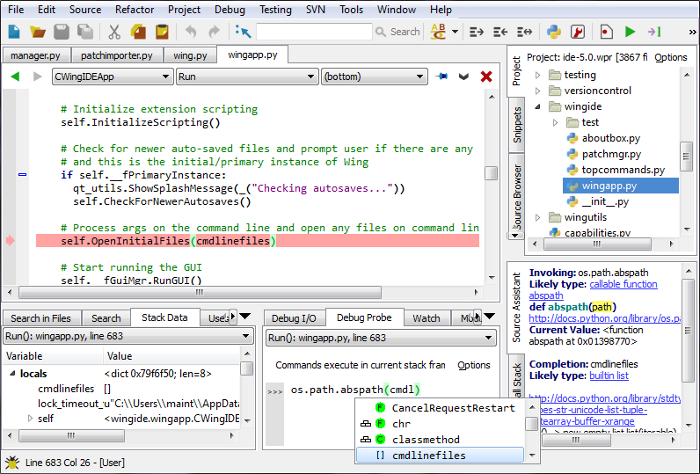This screenshot has width=700, height=474.
Task: Select cmdlinefiles in the autocomplete list
Action: (x=428, y=455)
